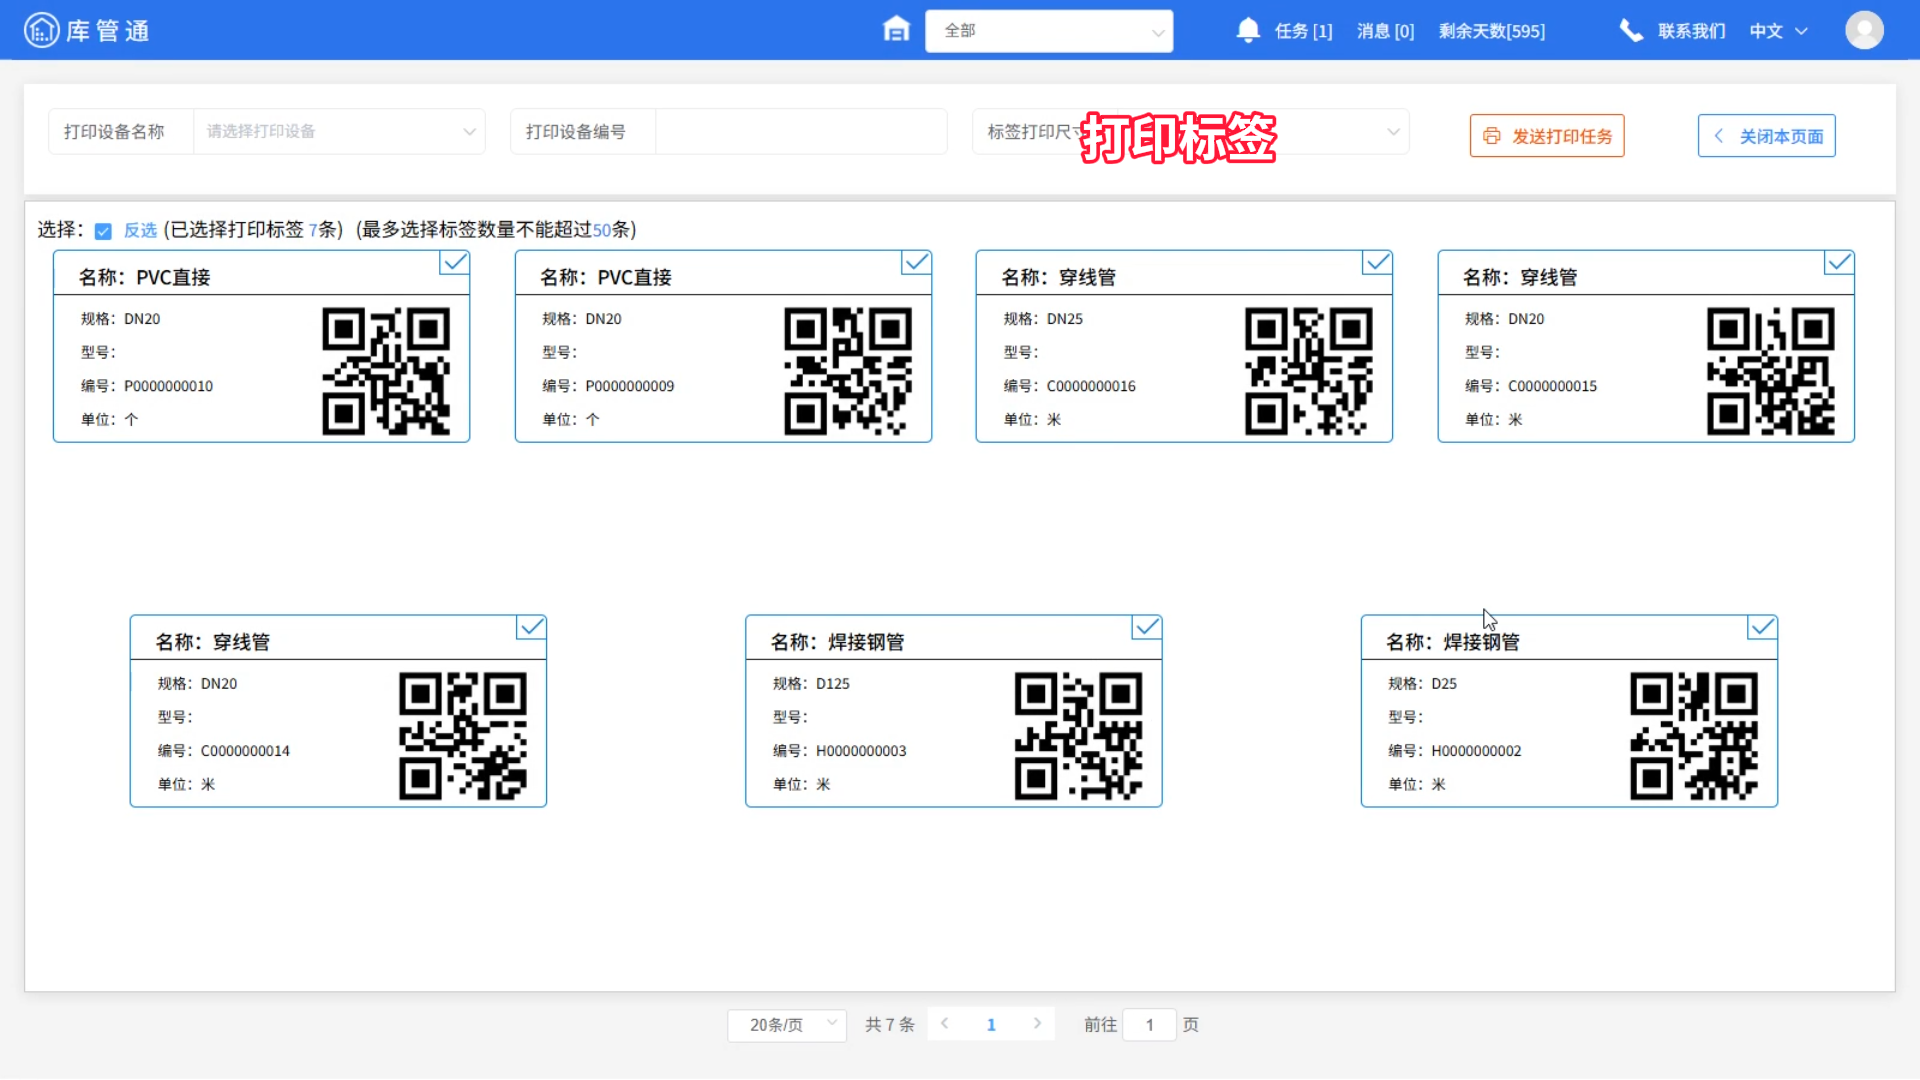Click the QR code for H0000000003
The width and height of the screenshot is (1920, 1080).
pos(1079,736)
